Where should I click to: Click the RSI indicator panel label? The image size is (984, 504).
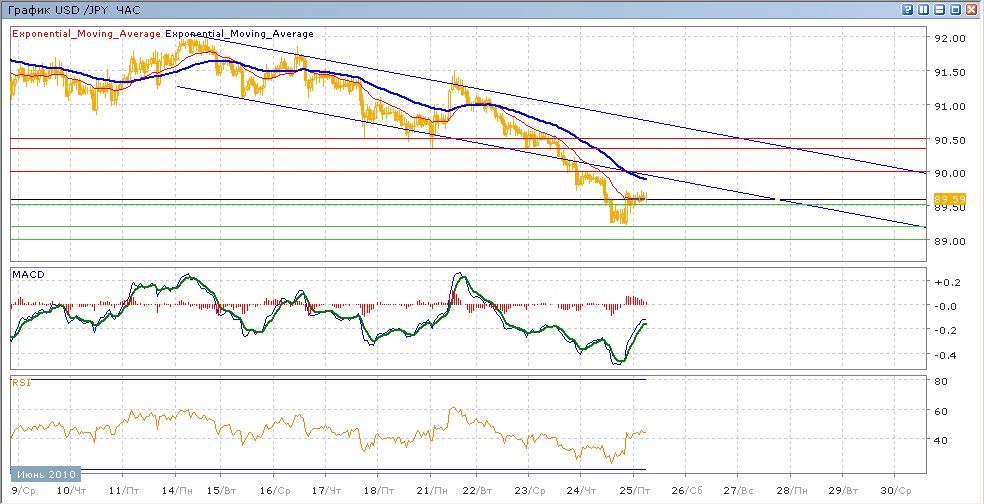(20, 381)
